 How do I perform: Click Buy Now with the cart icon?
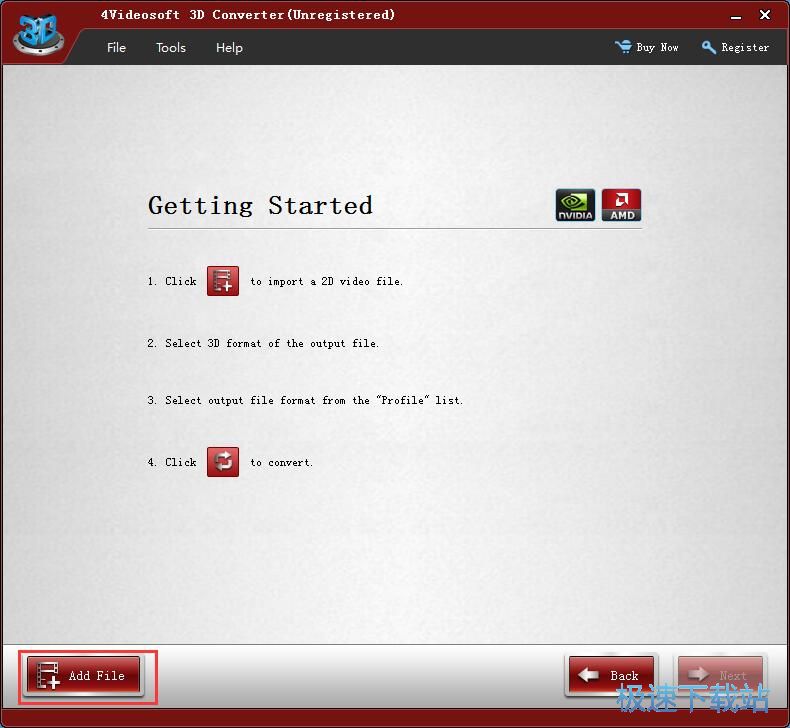[x=646, y=47]
